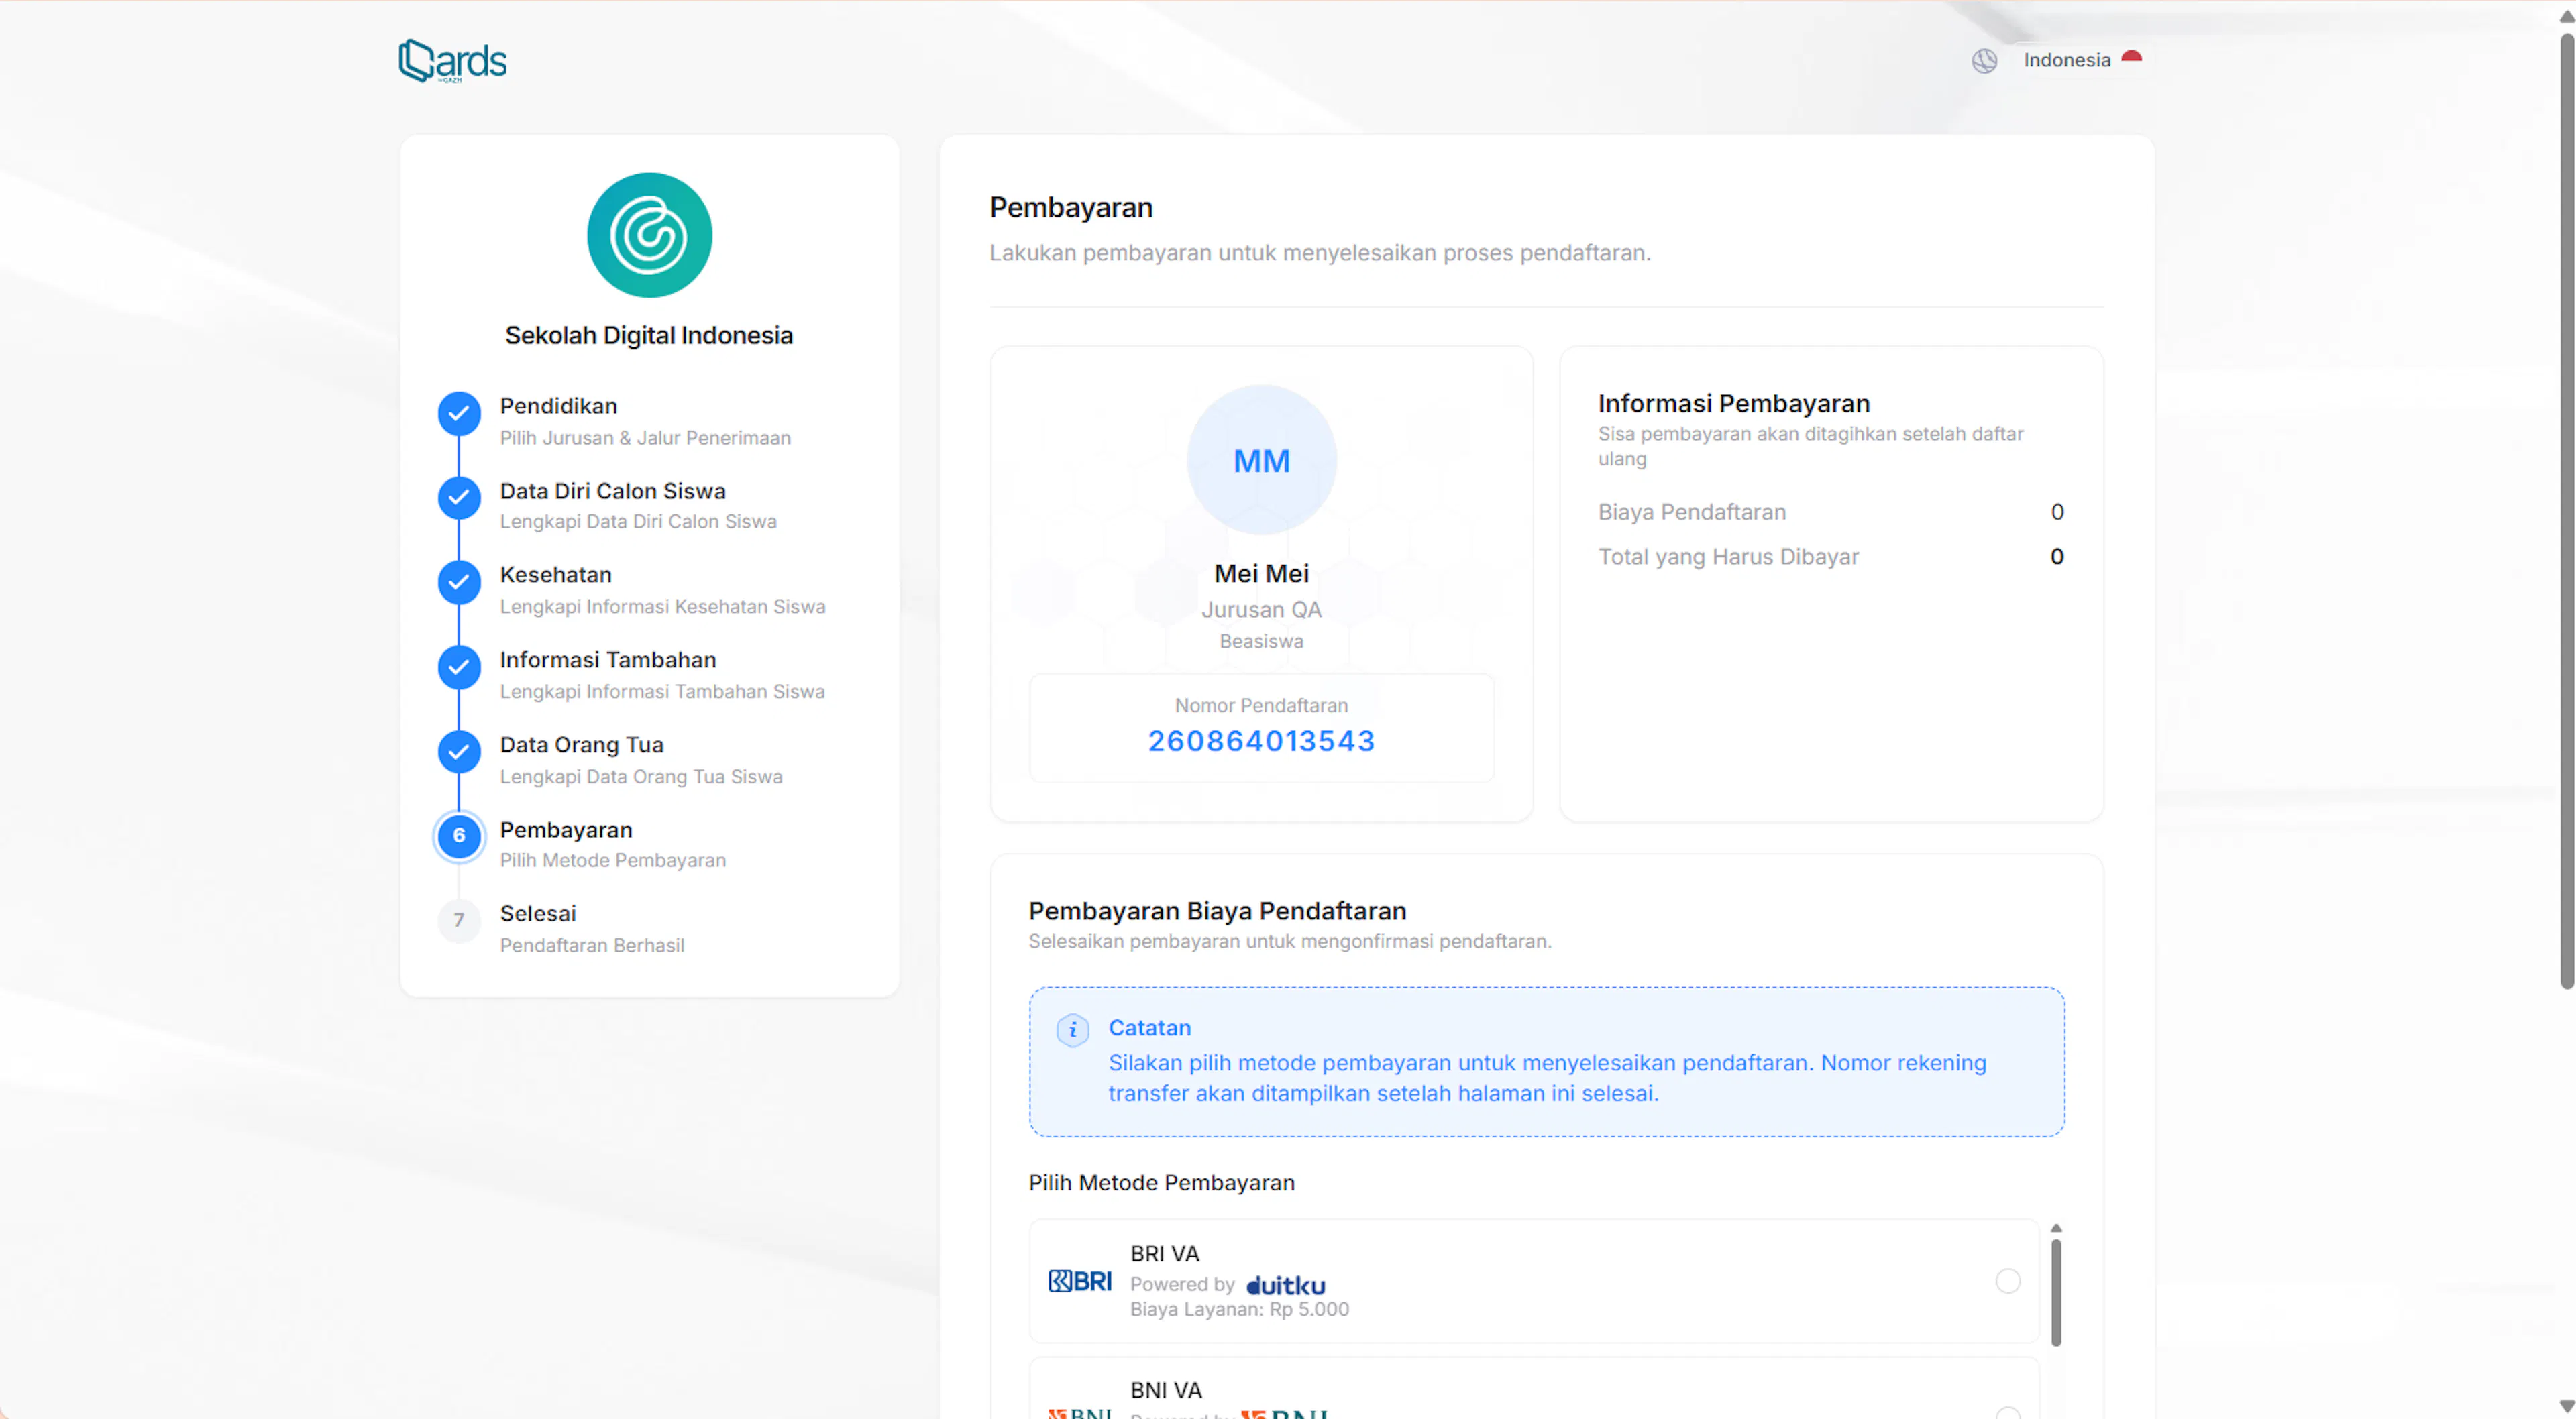The image size is (2576, 1419).
Task: Click the duitku logo under BRI VA
Action: click(x=1286, y=1285)
